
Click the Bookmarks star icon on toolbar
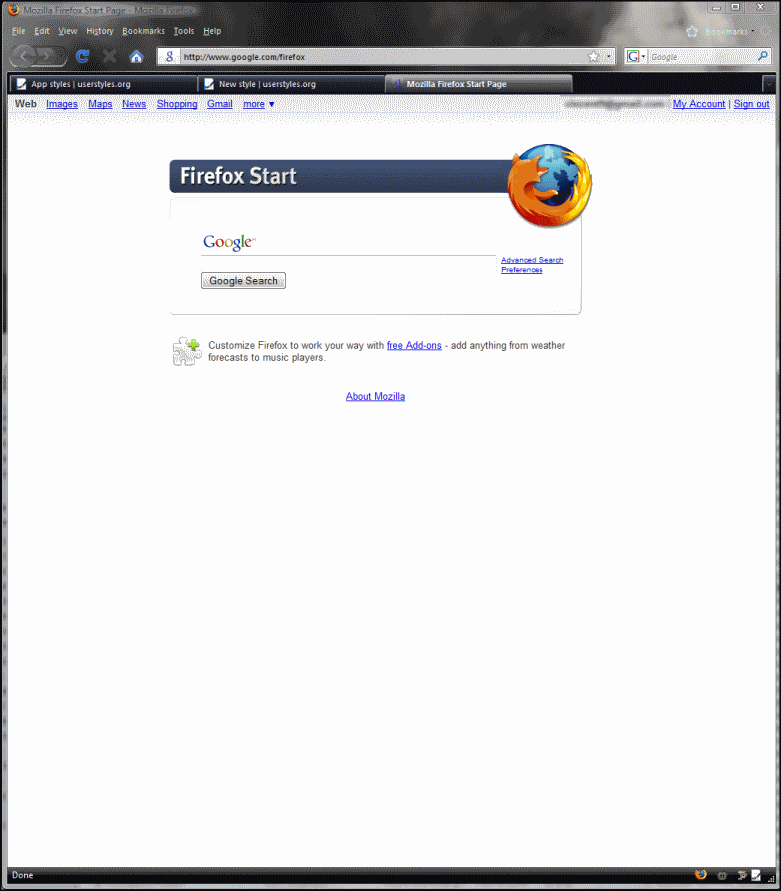(x=692, y=31)
